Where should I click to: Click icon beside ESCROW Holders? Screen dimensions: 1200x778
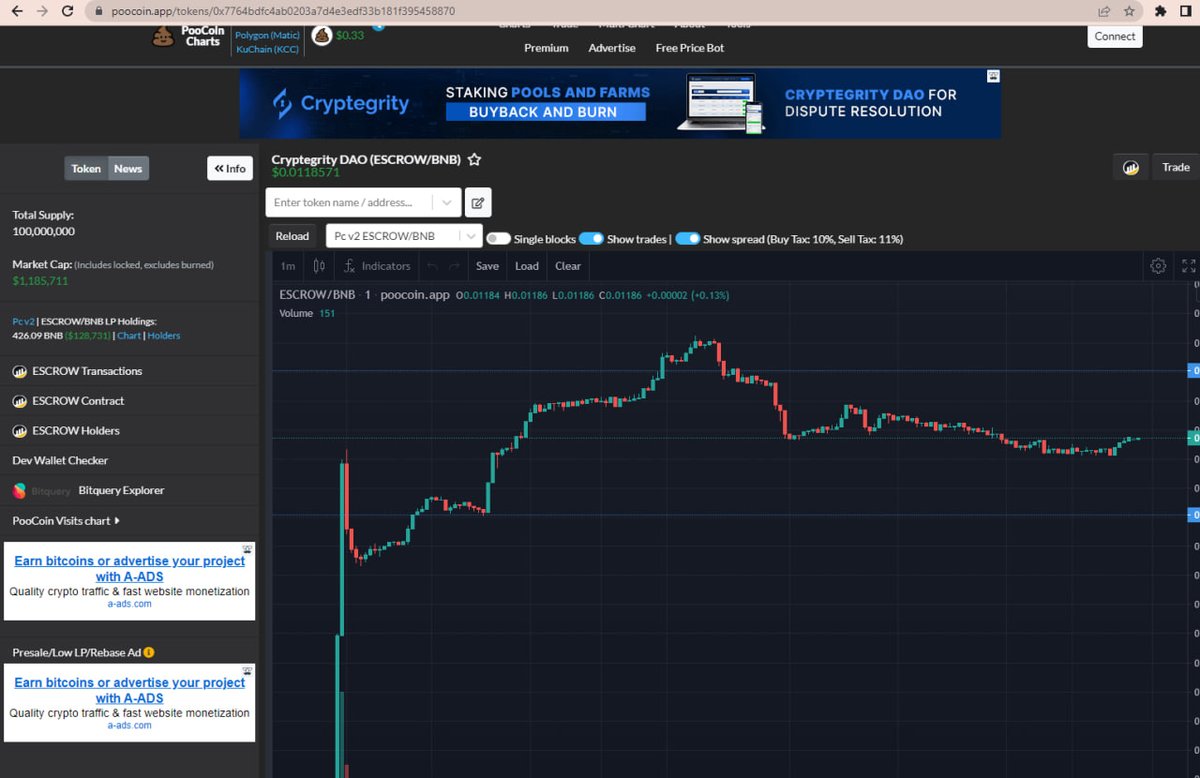(19, 431)
